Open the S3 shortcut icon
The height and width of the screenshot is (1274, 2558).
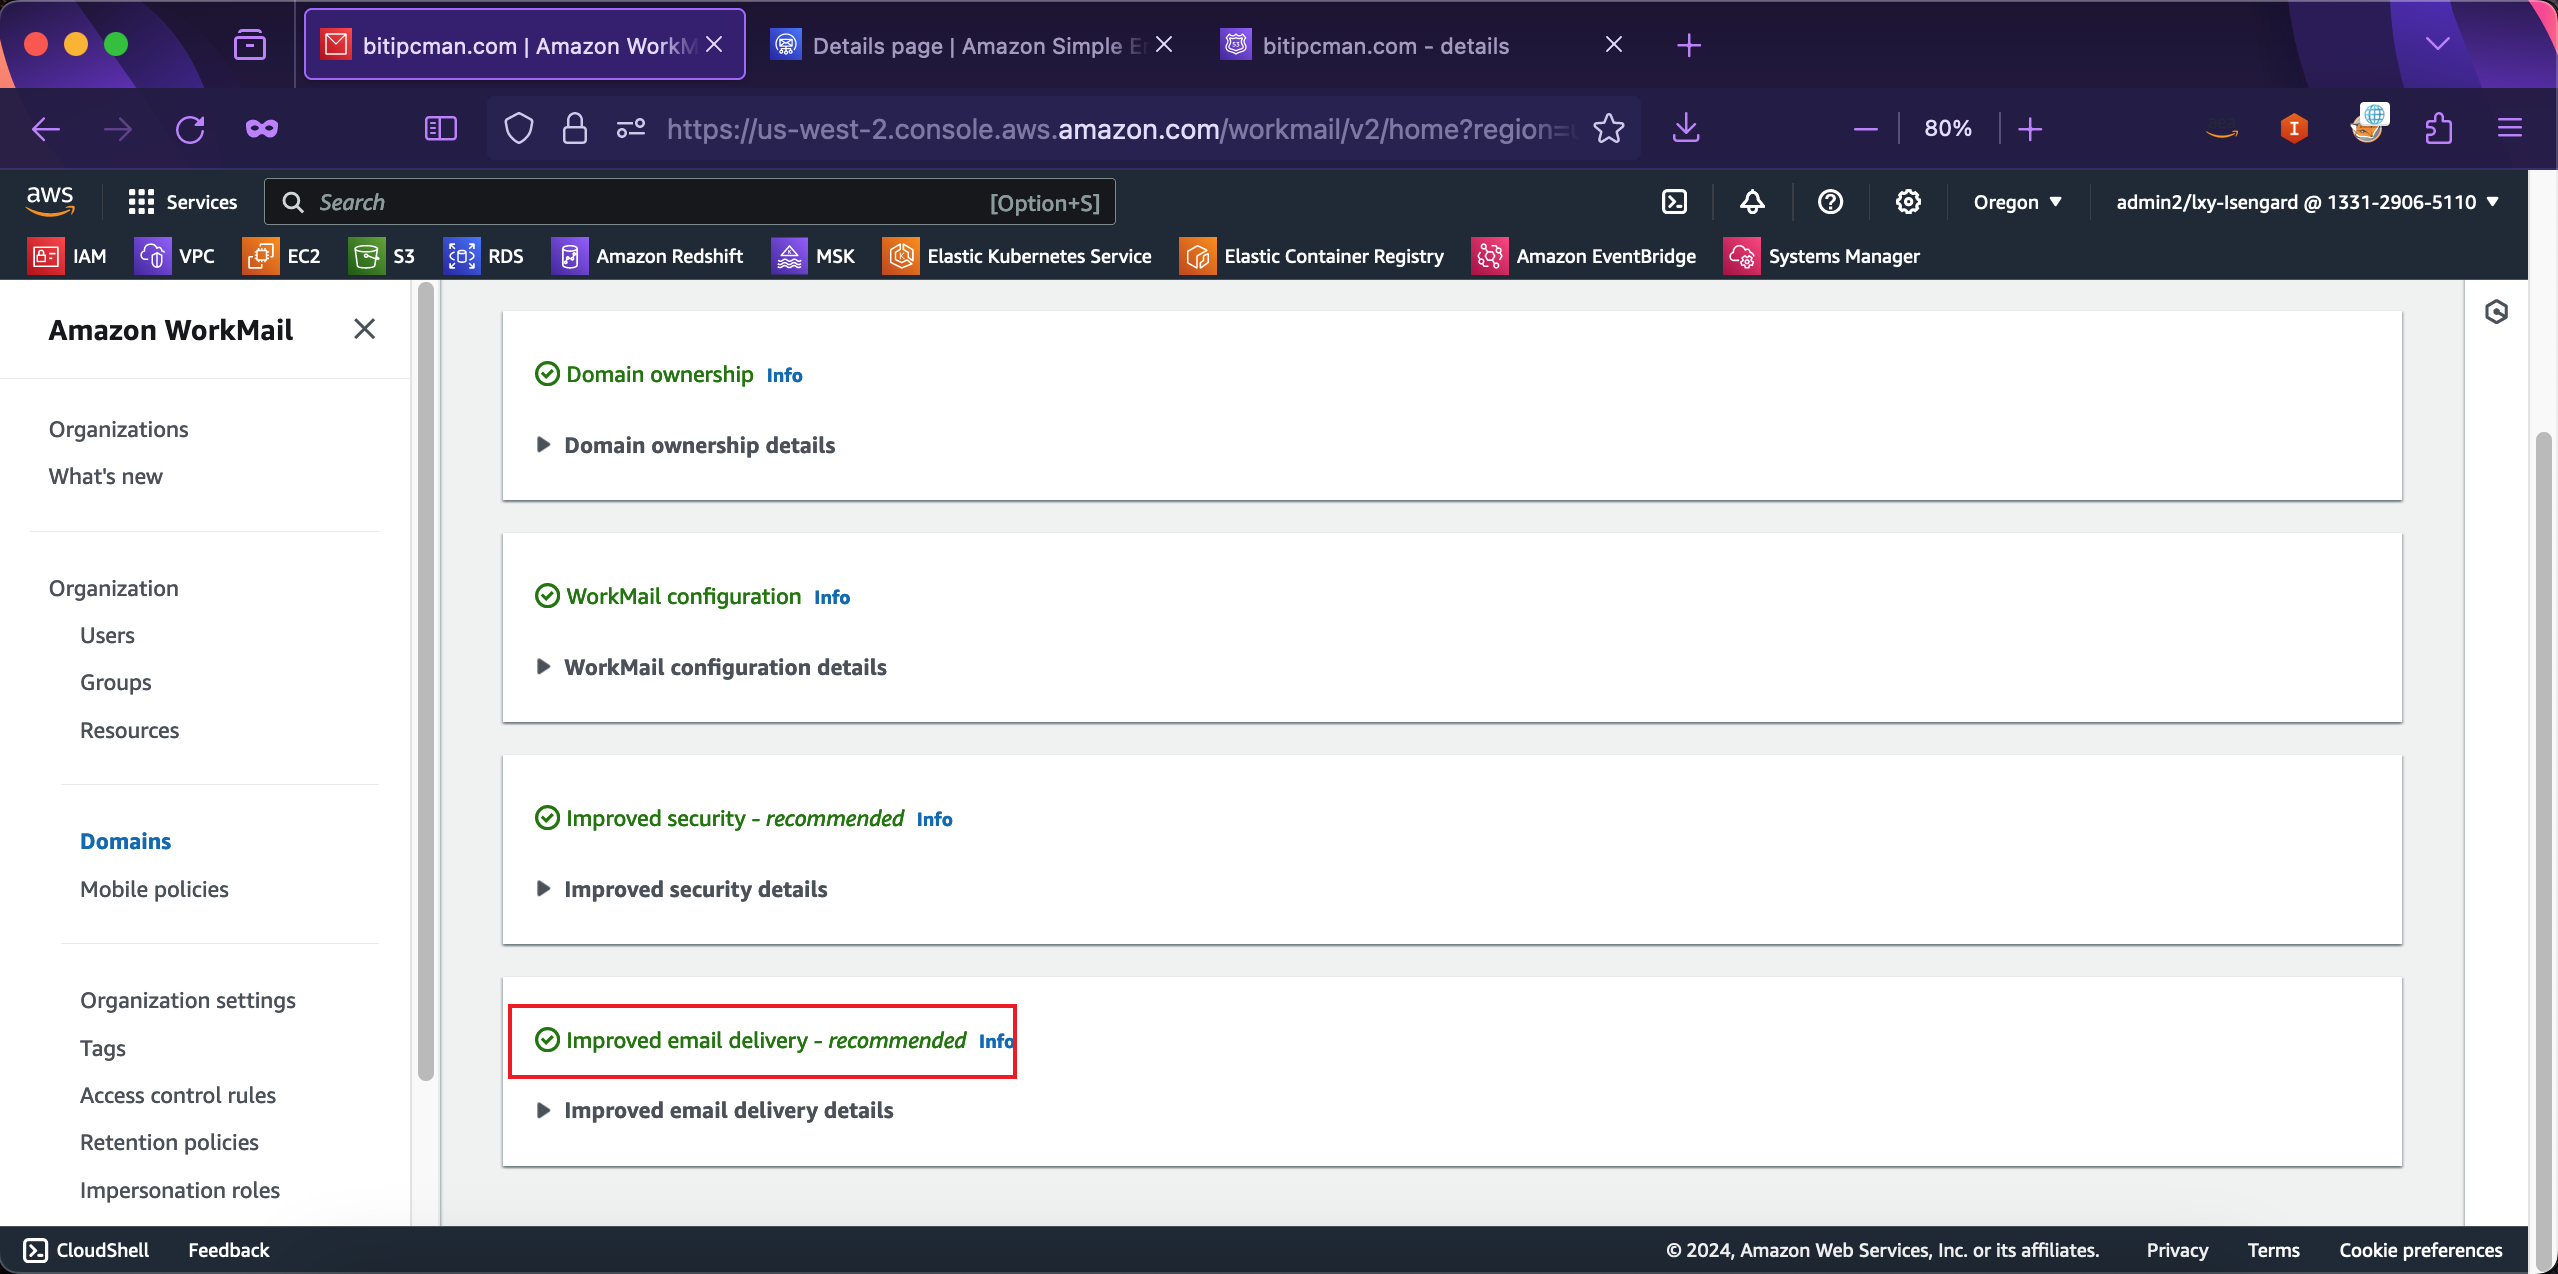point(367,256)
